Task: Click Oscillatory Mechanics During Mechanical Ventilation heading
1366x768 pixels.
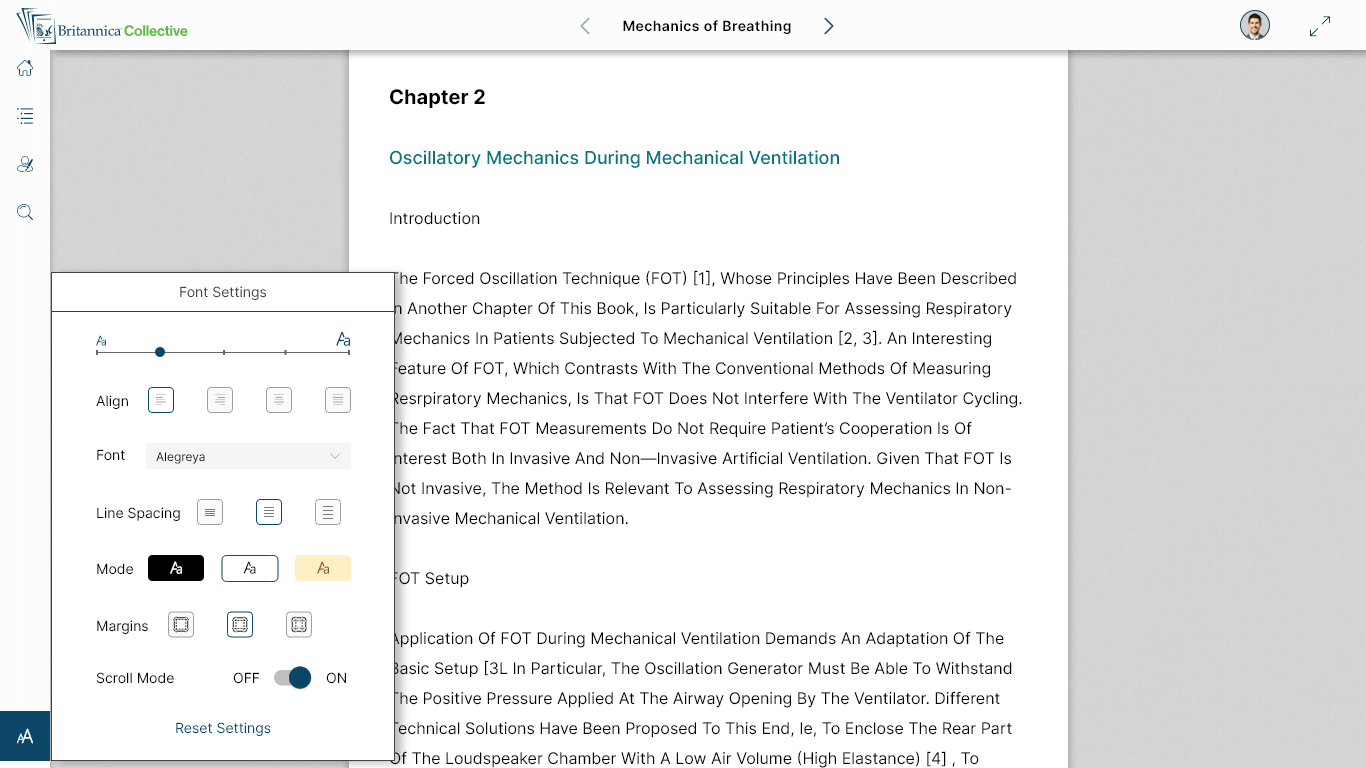Action: point(614,158)
